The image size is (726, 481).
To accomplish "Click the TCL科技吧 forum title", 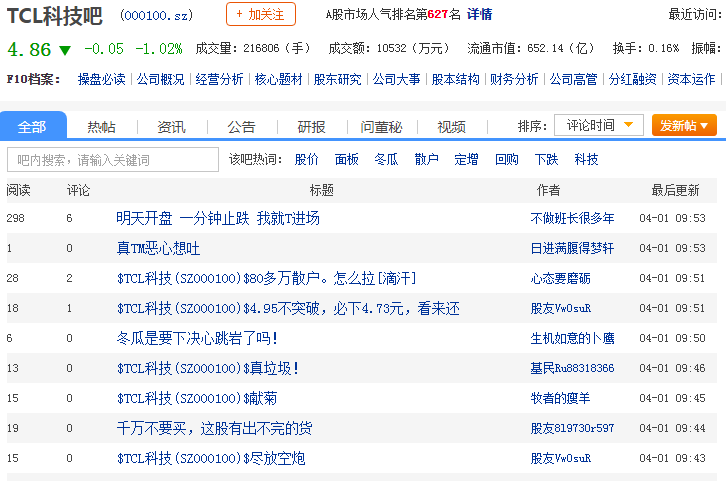I will [x=54, y=16].
